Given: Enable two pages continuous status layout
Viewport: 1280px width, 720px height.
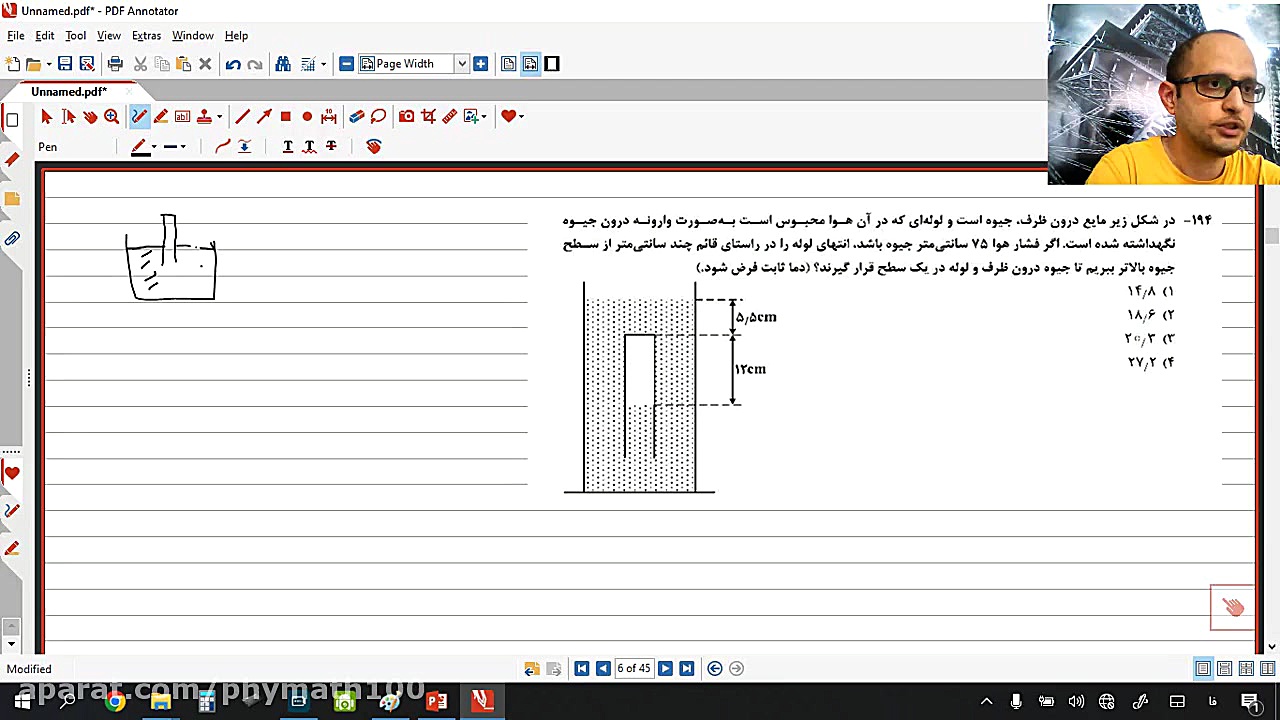Looking at the screenshot, I should coord(1268,669).
